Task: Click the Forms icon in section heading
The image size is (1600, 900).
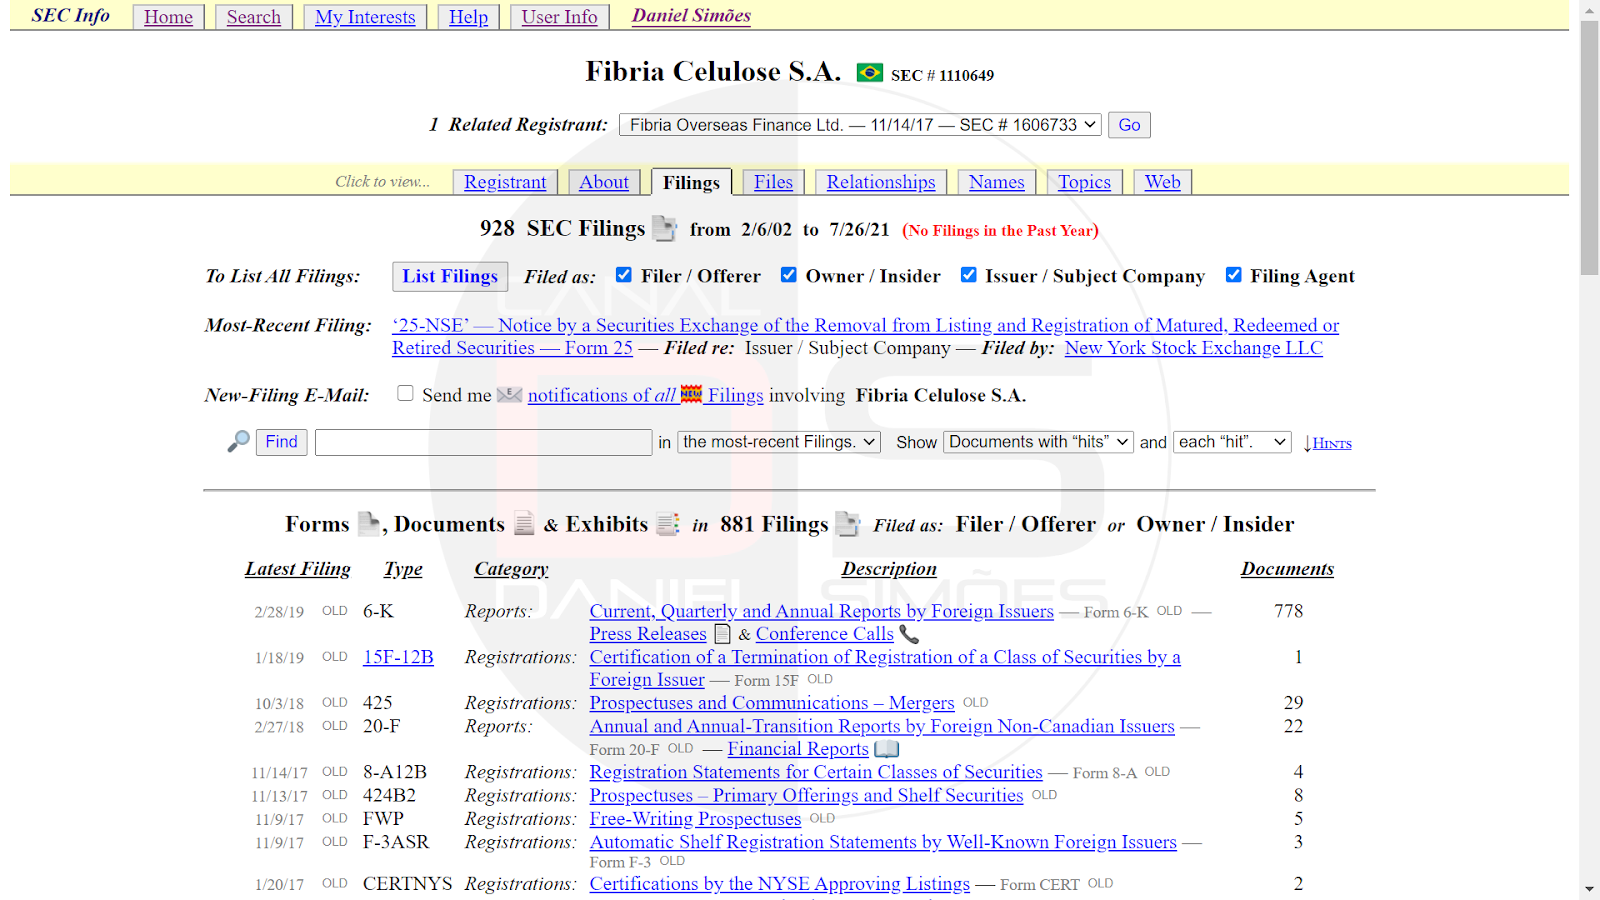Action: coord(370,523)
